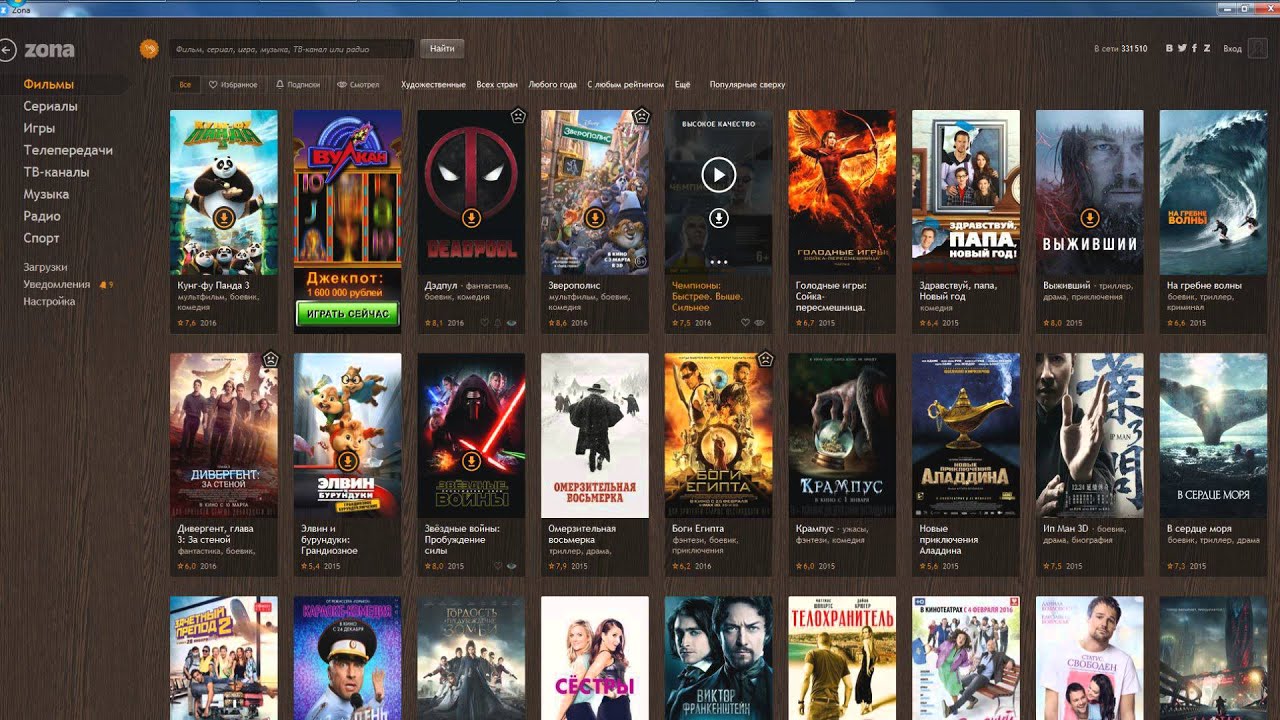Click the zona logo
The height and width of the screenshot is (720, 1280).
49,49
